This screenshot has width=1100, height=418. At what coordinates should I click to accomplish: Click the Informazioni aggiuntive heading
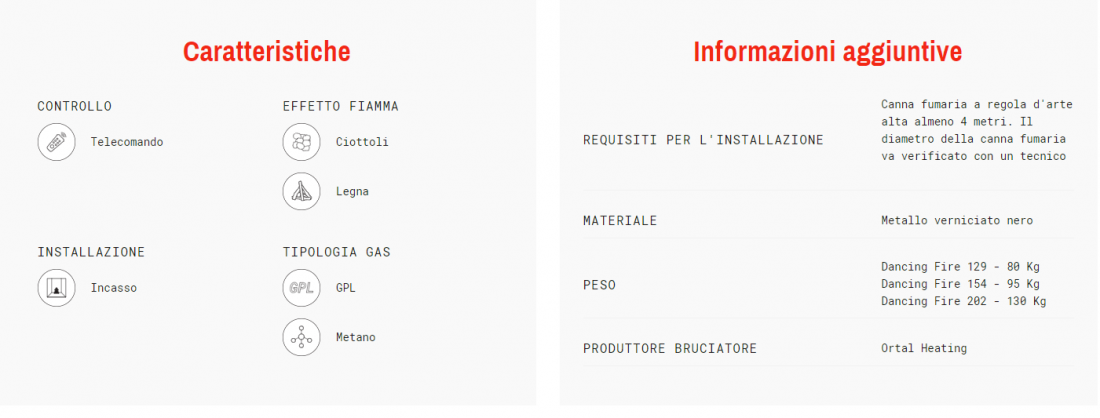(828, 51)
